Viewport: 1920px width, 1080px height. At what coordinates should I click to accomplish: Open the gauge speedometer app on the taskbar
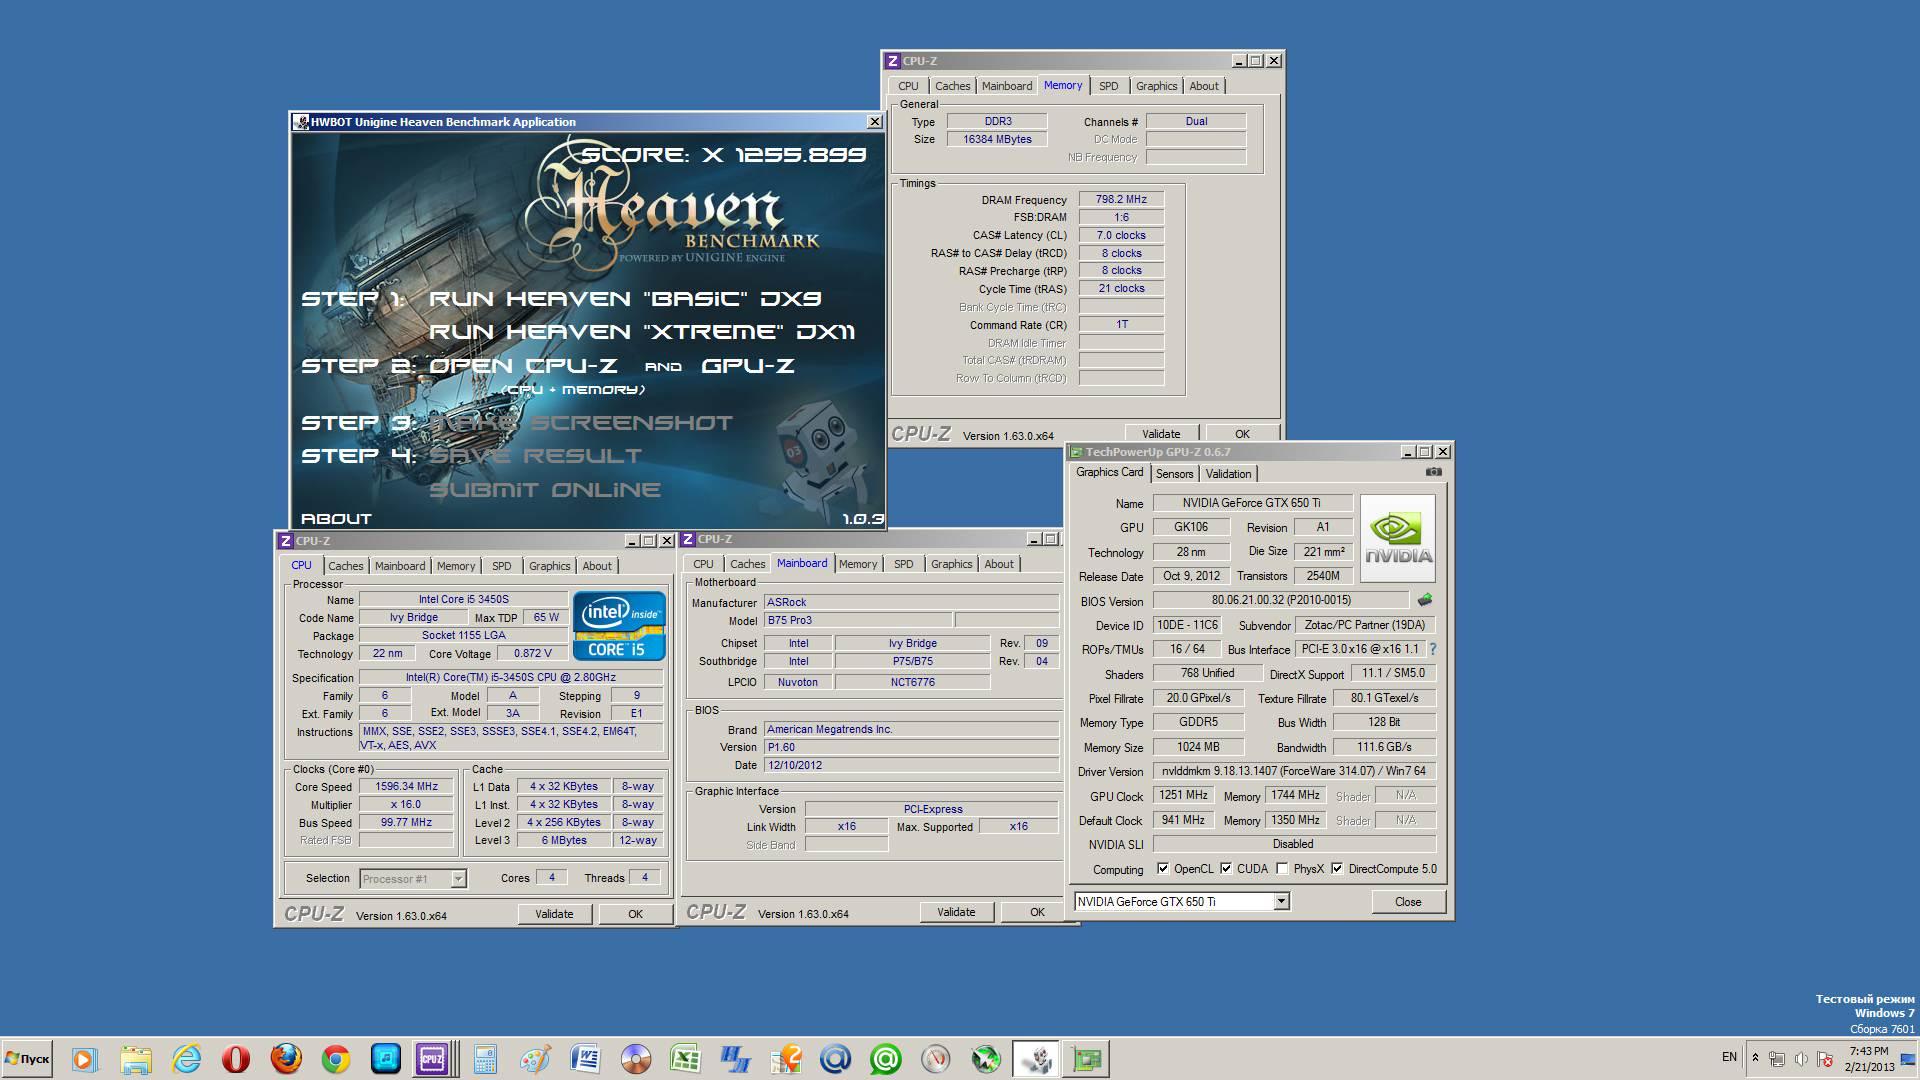coord(936,1059)
